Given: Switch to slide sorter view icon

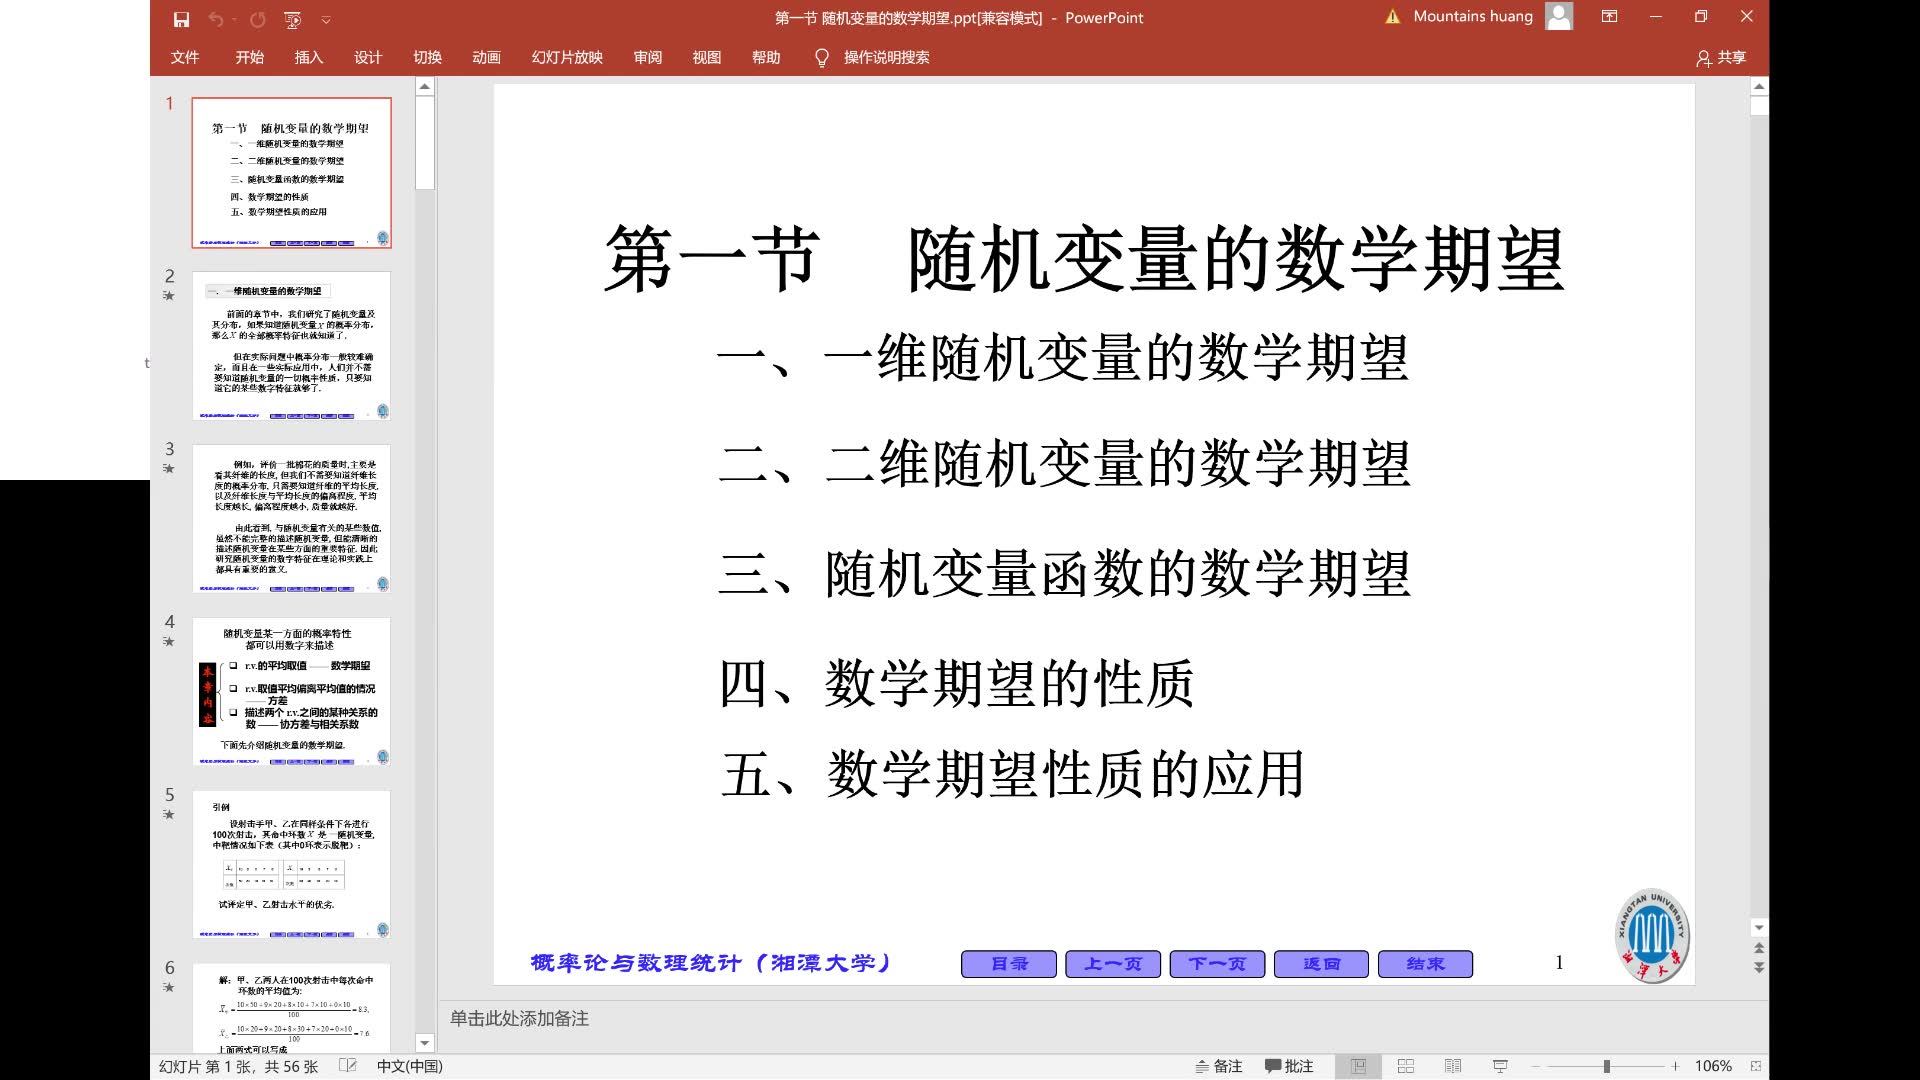Looking at the screenshot, I should tap(1405, 1066).
